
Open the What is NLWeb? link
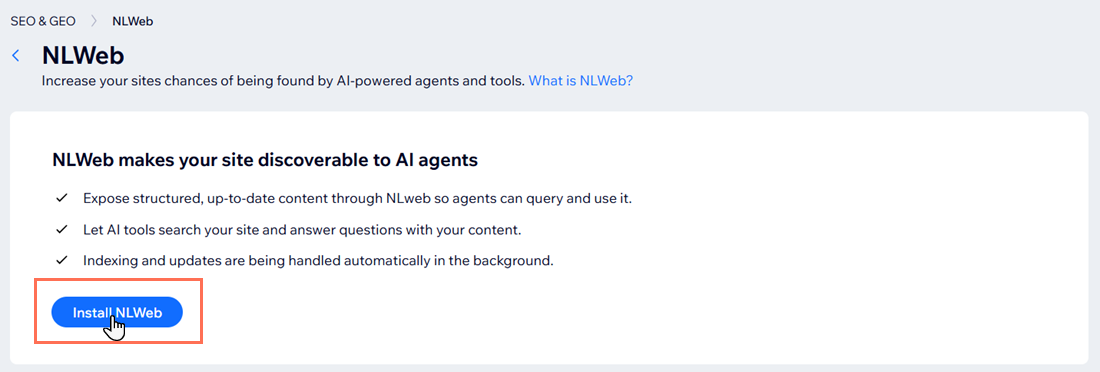pyautogui.click(x=580, y=81)
